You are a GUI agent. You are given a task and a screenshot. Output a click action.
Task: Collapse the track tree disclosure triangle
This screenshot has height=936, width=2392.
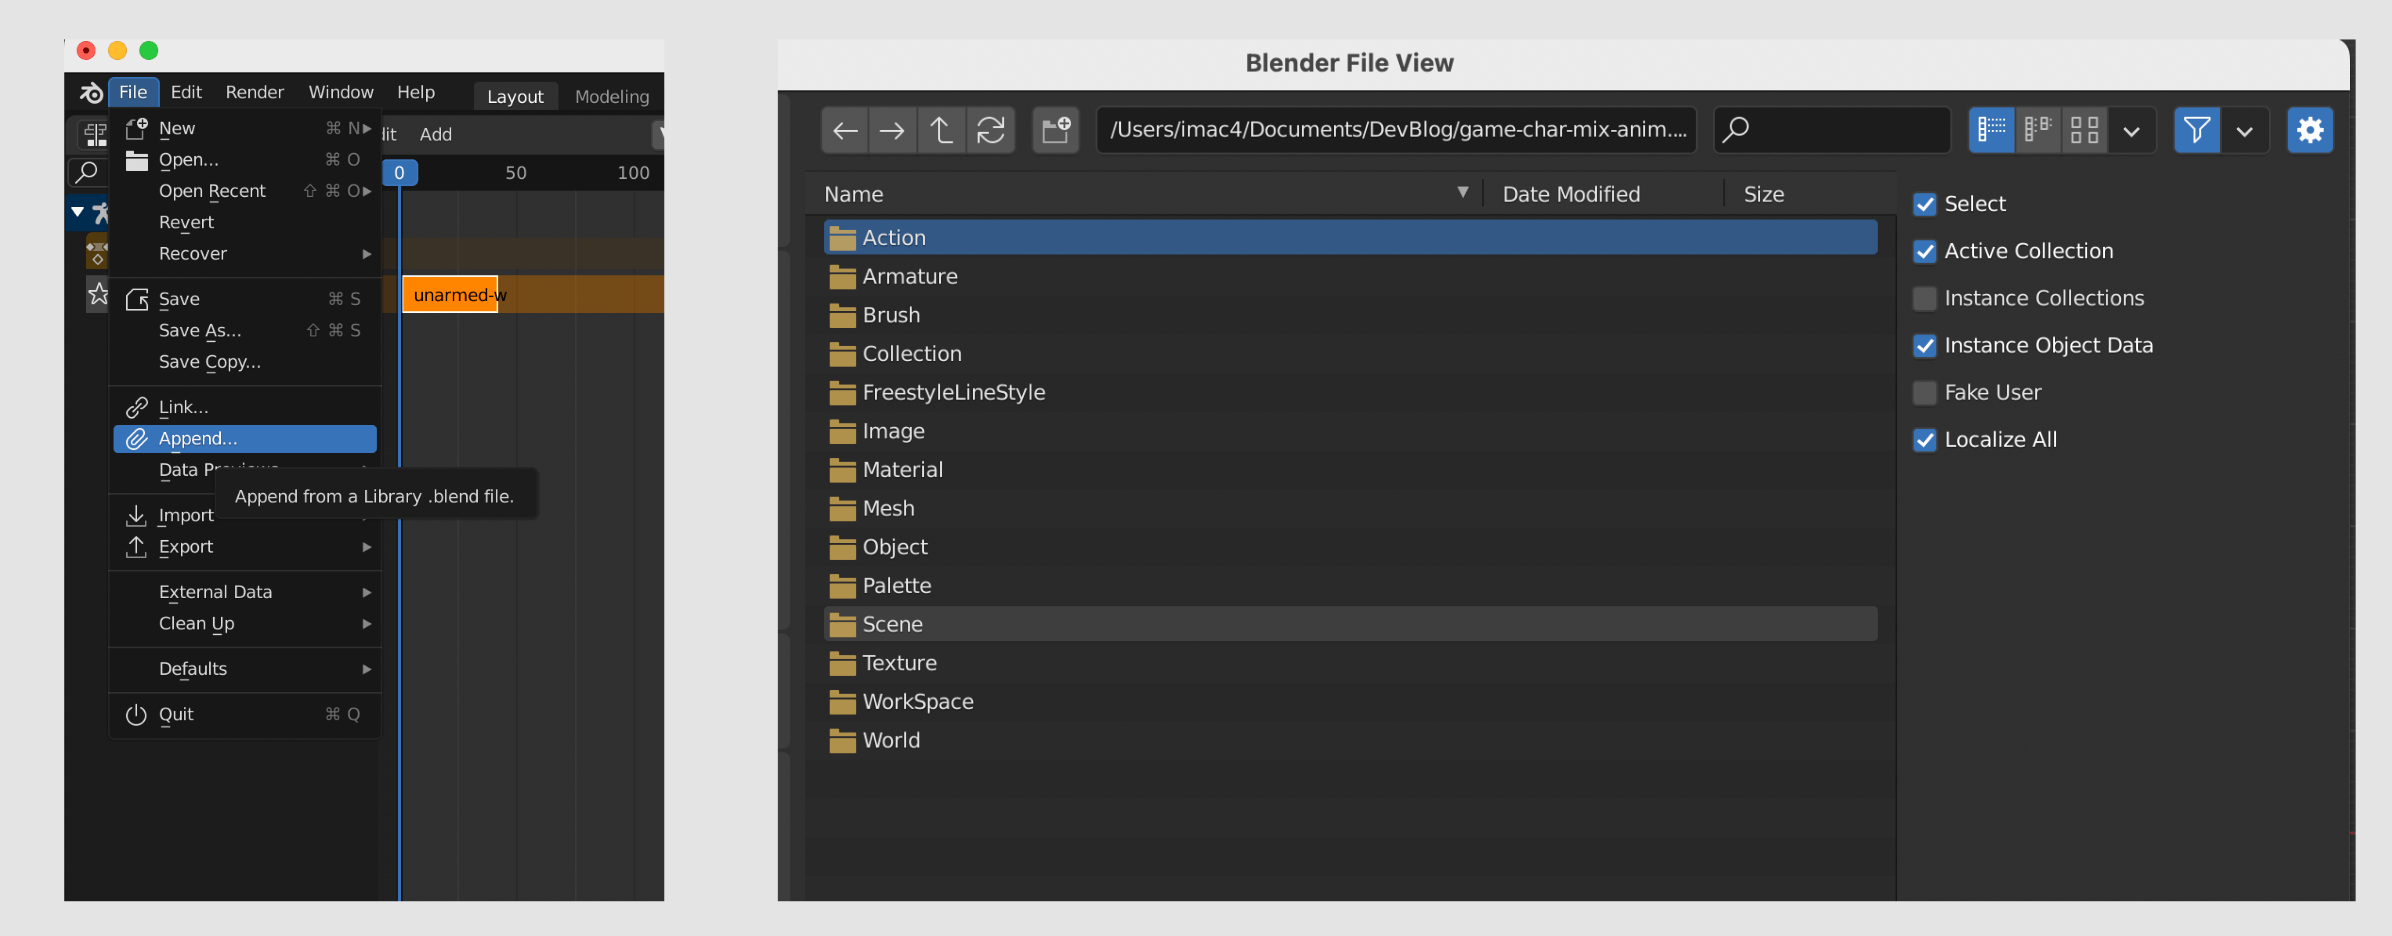pos(77,212)
